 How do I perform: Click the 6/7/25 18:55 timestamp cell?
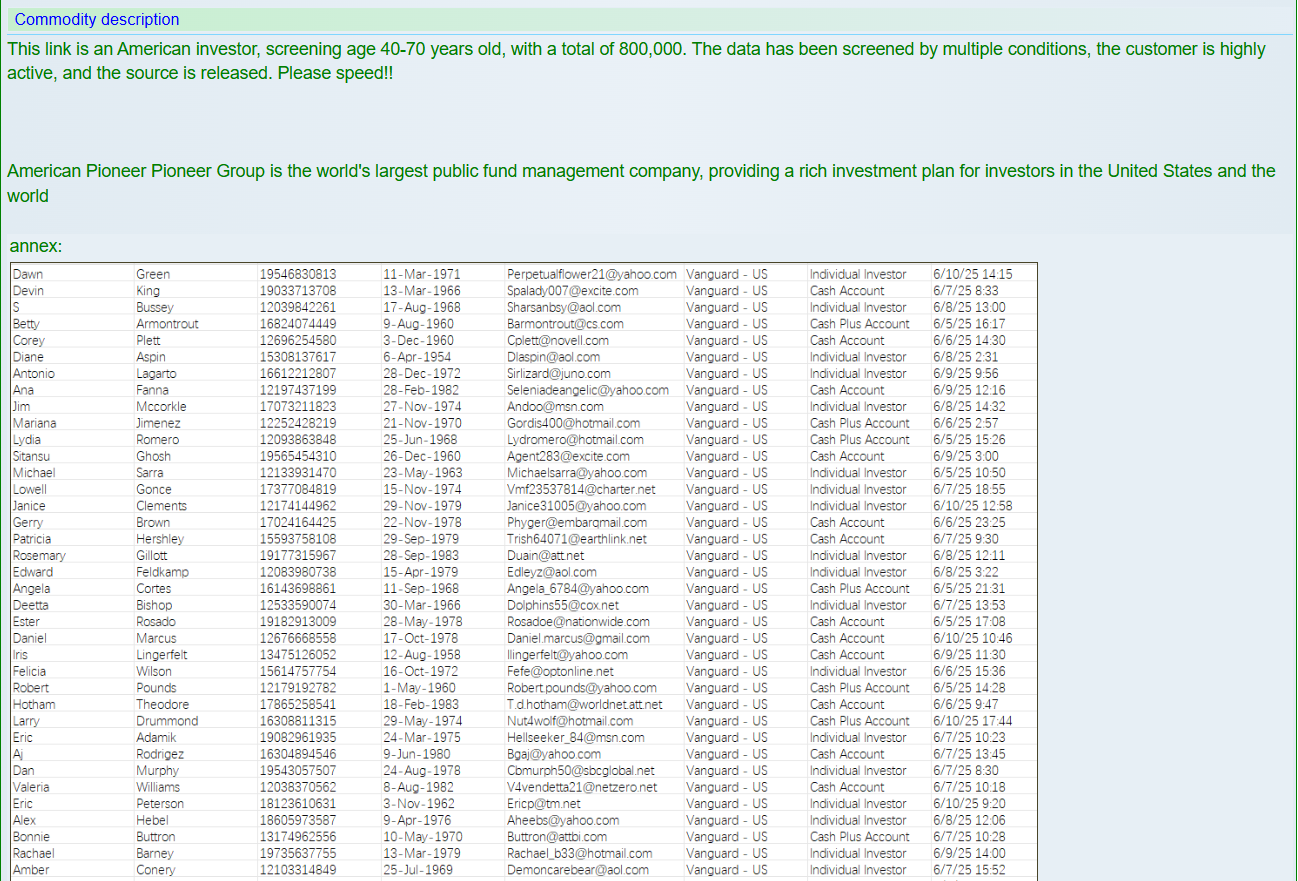pyautogui.click(x=968, y=490)
